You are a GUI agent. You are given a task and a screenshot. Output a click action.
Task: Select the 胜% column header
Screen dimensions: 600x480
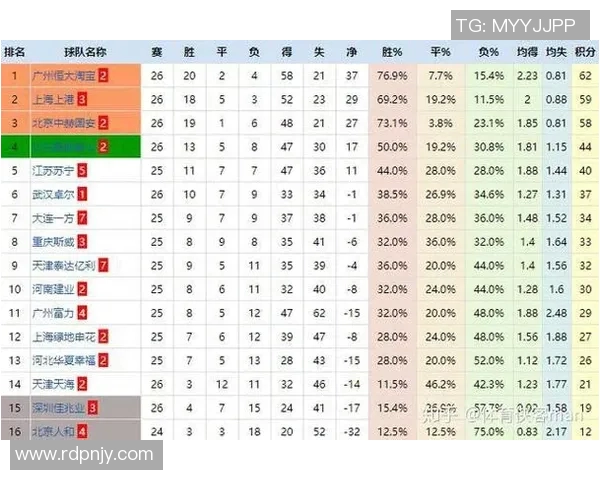[x=392, y=52]
